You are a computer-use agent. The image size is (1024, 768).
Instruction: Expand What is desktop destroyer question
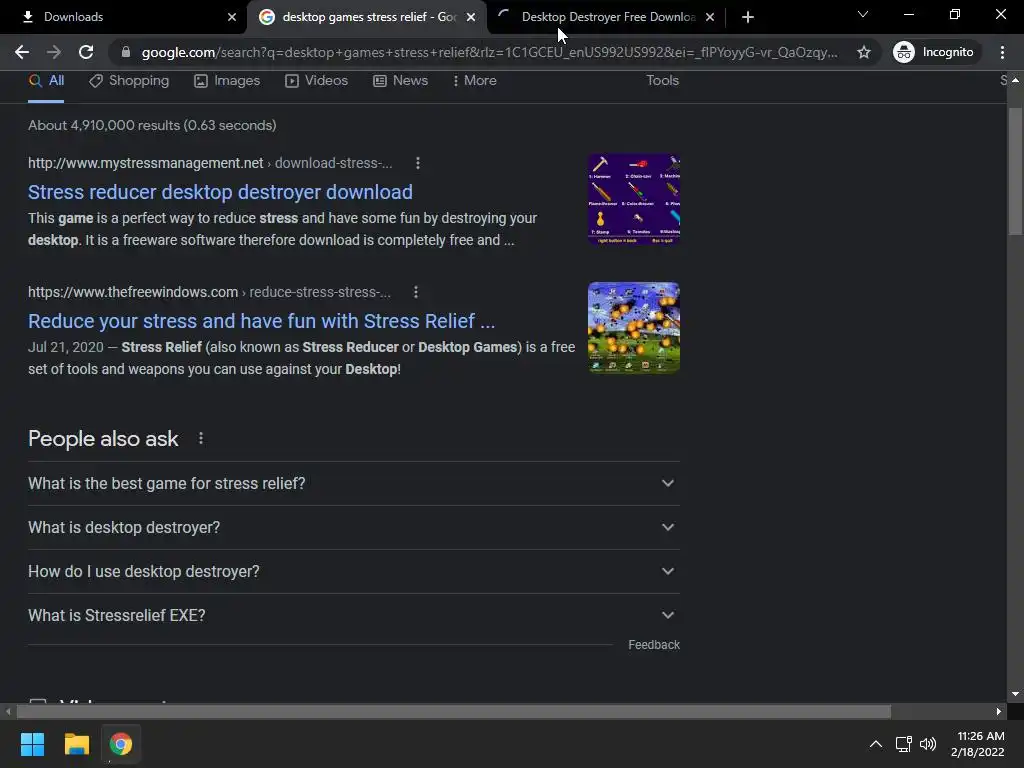click(354, 528)
